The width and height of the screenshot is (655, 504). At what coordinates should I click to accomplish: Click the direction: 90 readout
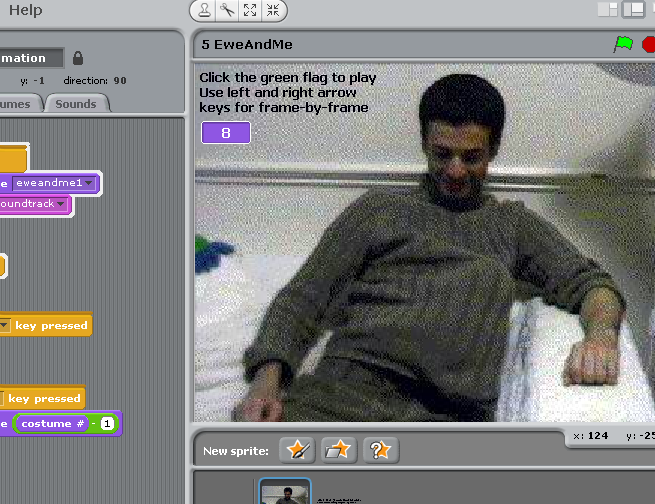[x=95, y=81]
